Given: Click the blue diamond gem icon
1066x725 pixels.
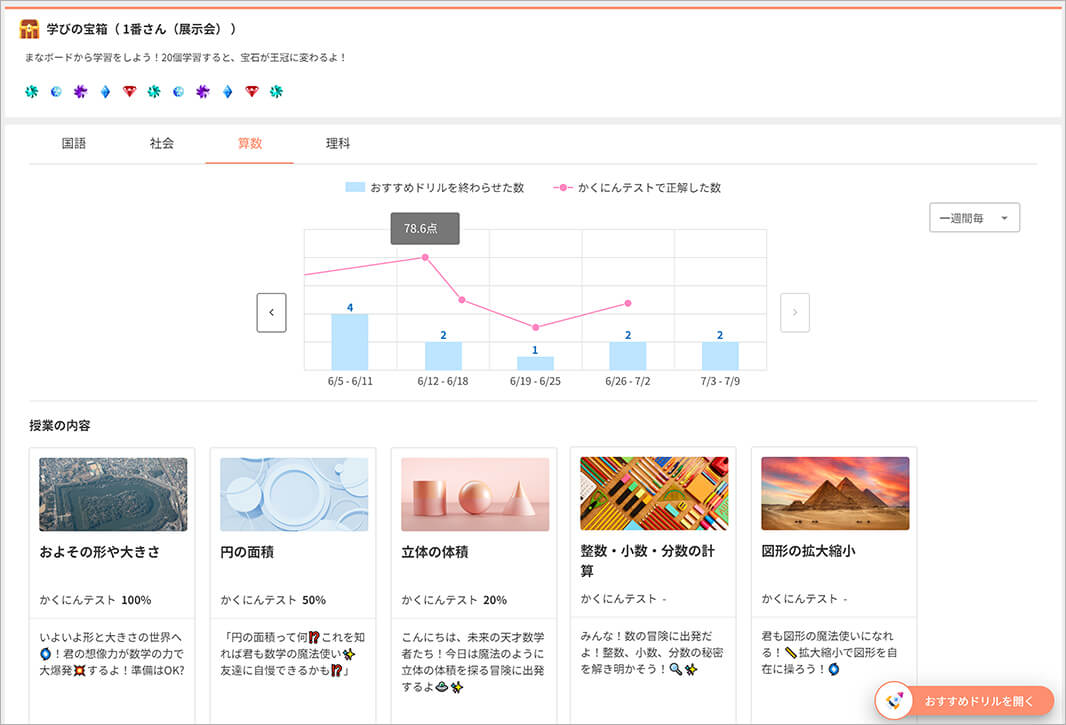Looking at the screenshot, I should (x=104, y=90).
